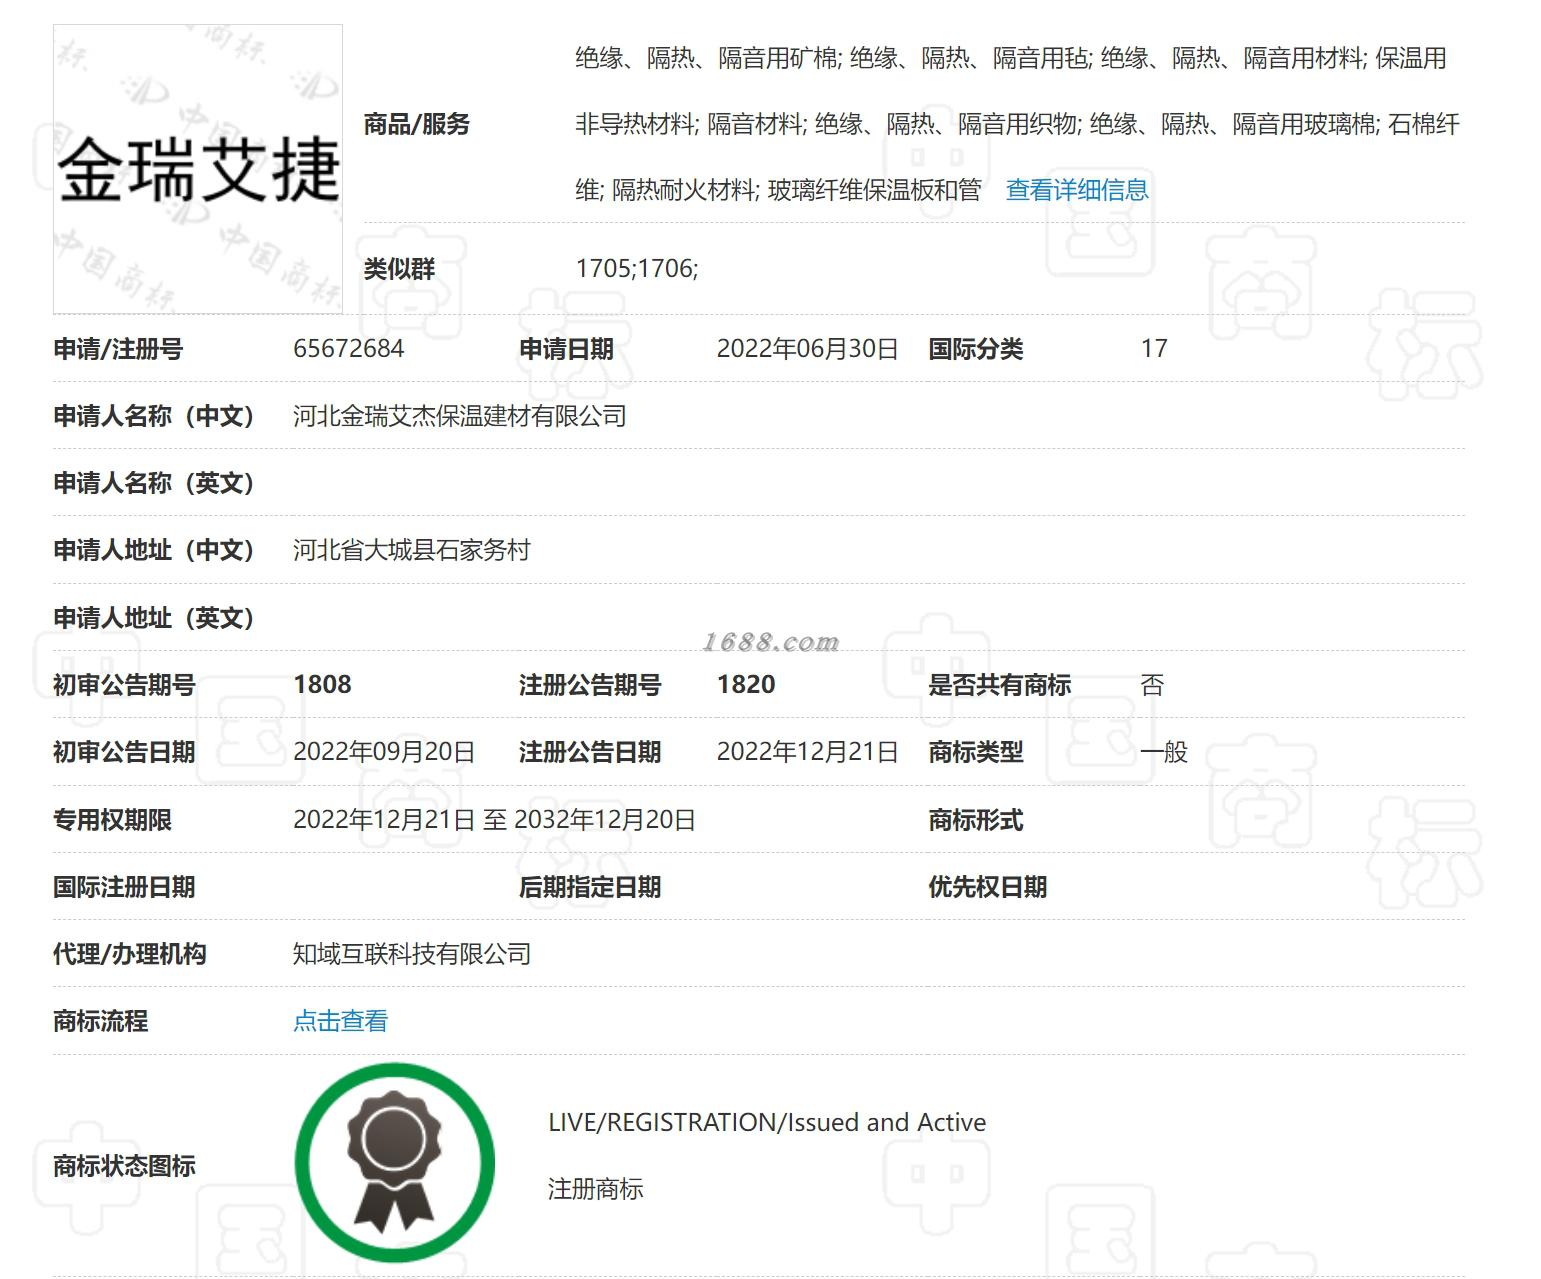This screenshot has width=1541, height=1279.
Task: Select the application date 2022年06月30日
Action: (807, 348)
